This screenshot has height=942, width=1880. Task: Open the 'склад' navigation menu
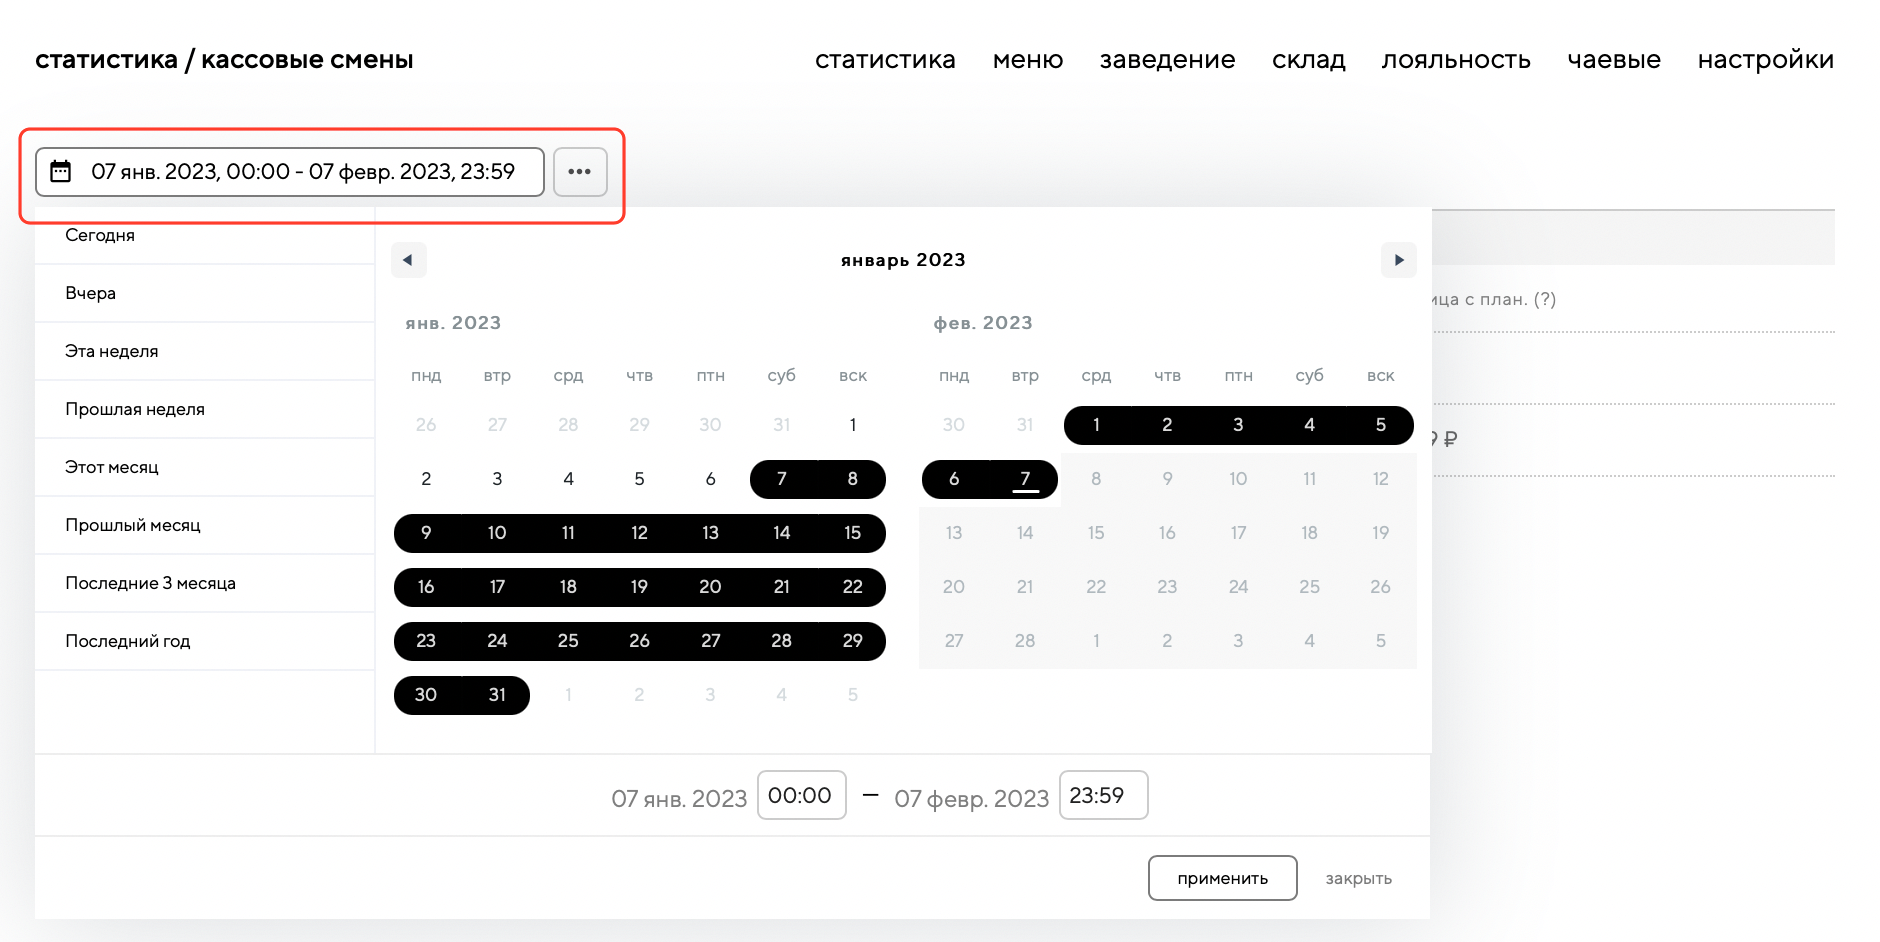pyautogui.click(x=1308, y=60)
